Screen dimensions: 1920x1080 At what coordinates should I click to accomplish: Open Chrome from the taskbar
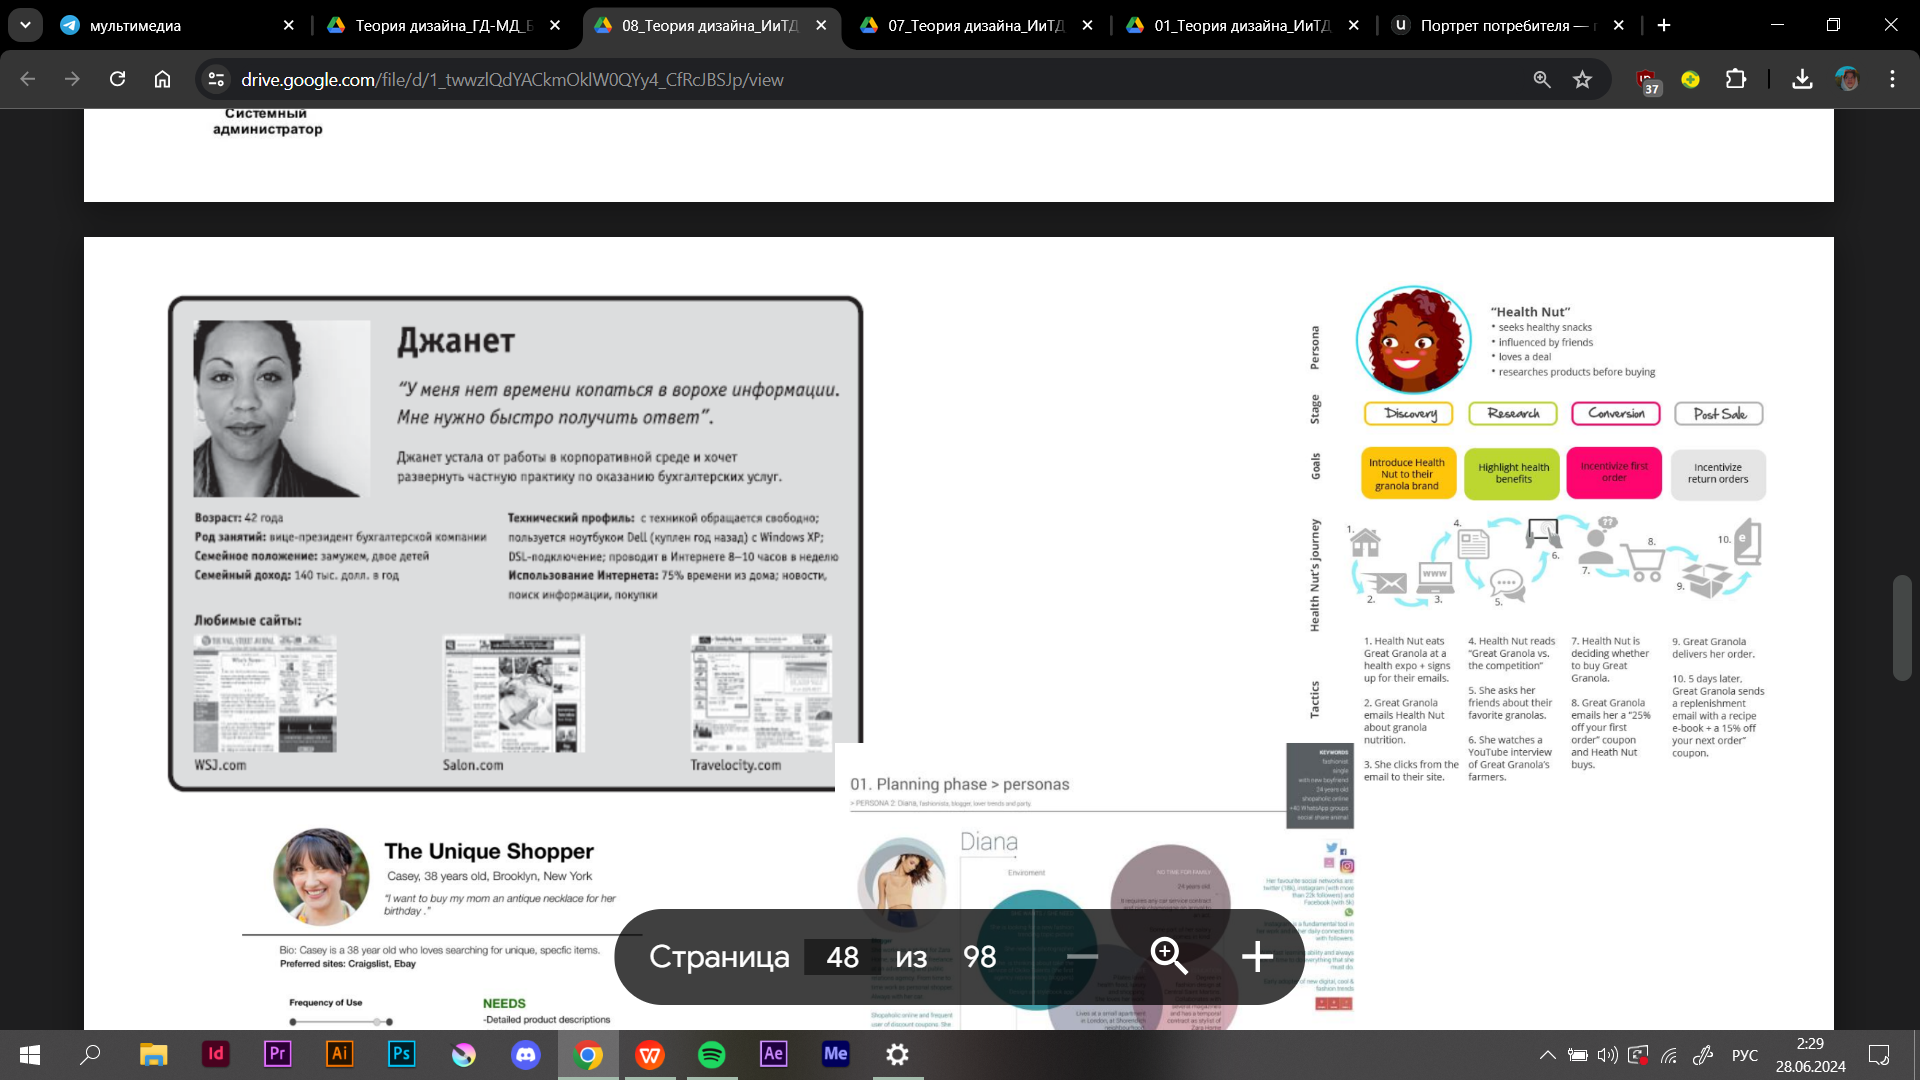pos(588,1054)
